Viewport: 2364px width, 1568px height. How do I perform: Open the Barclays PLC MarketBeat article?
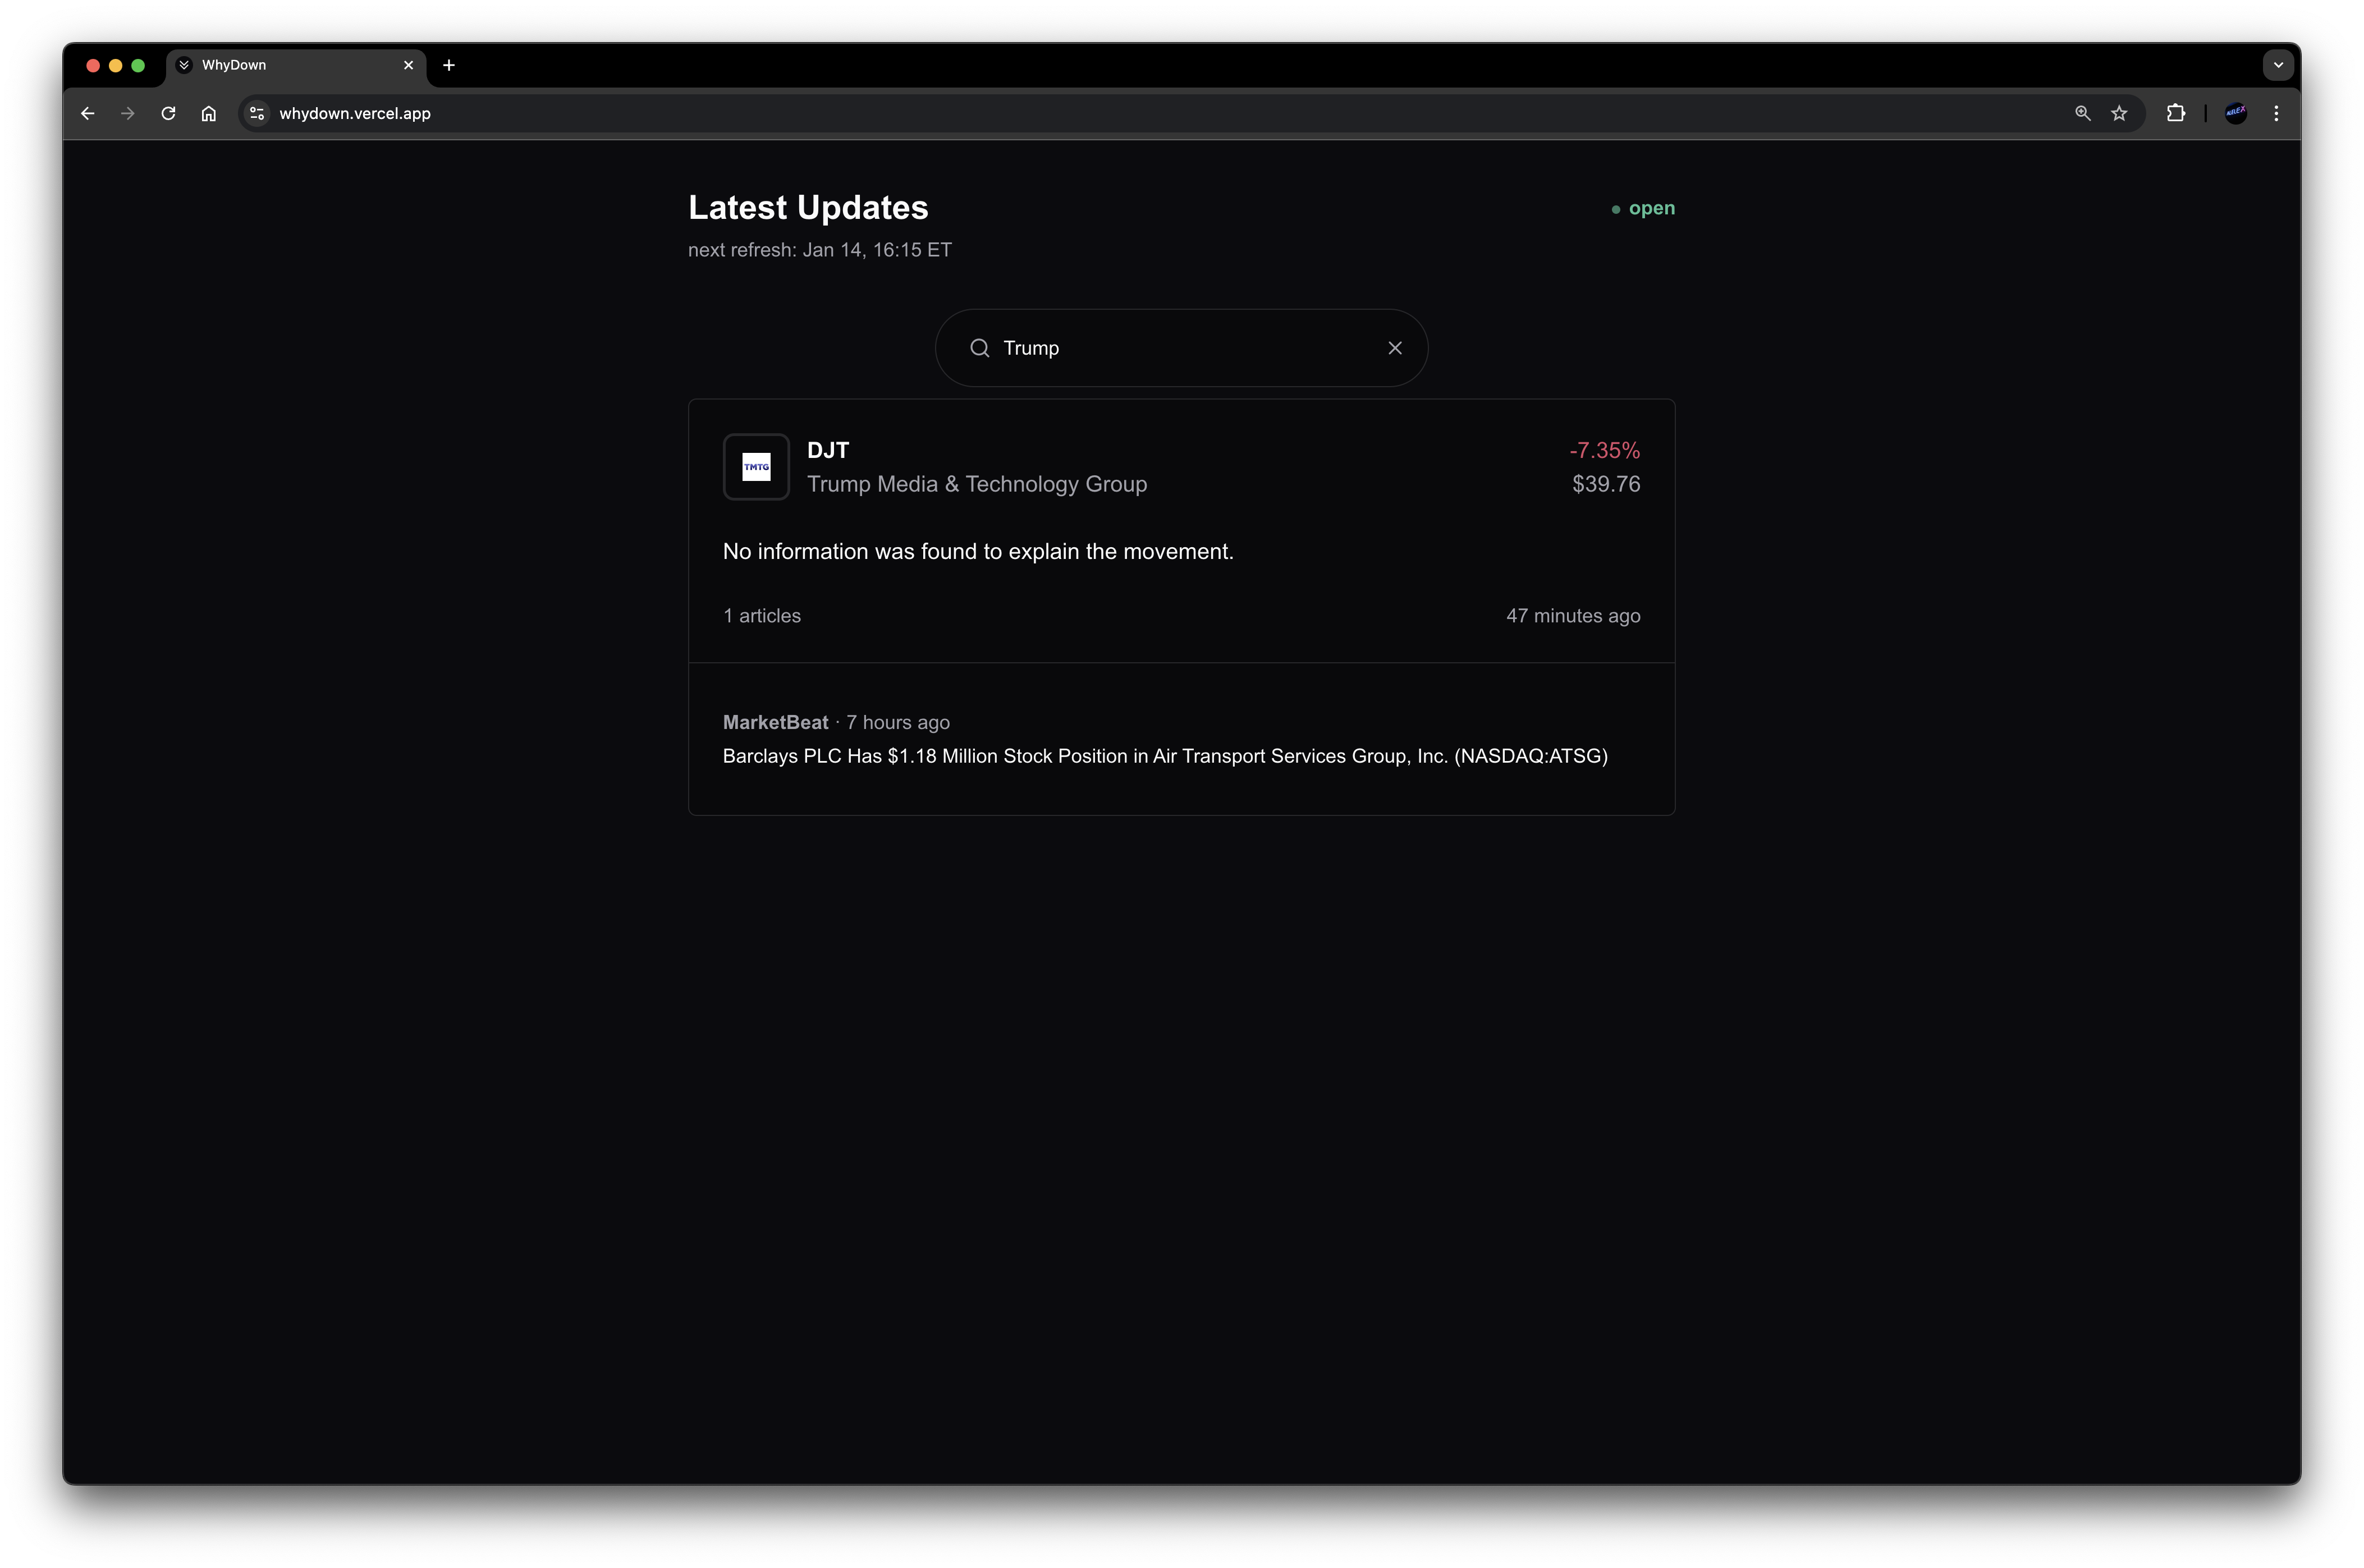coord(1164,756)
